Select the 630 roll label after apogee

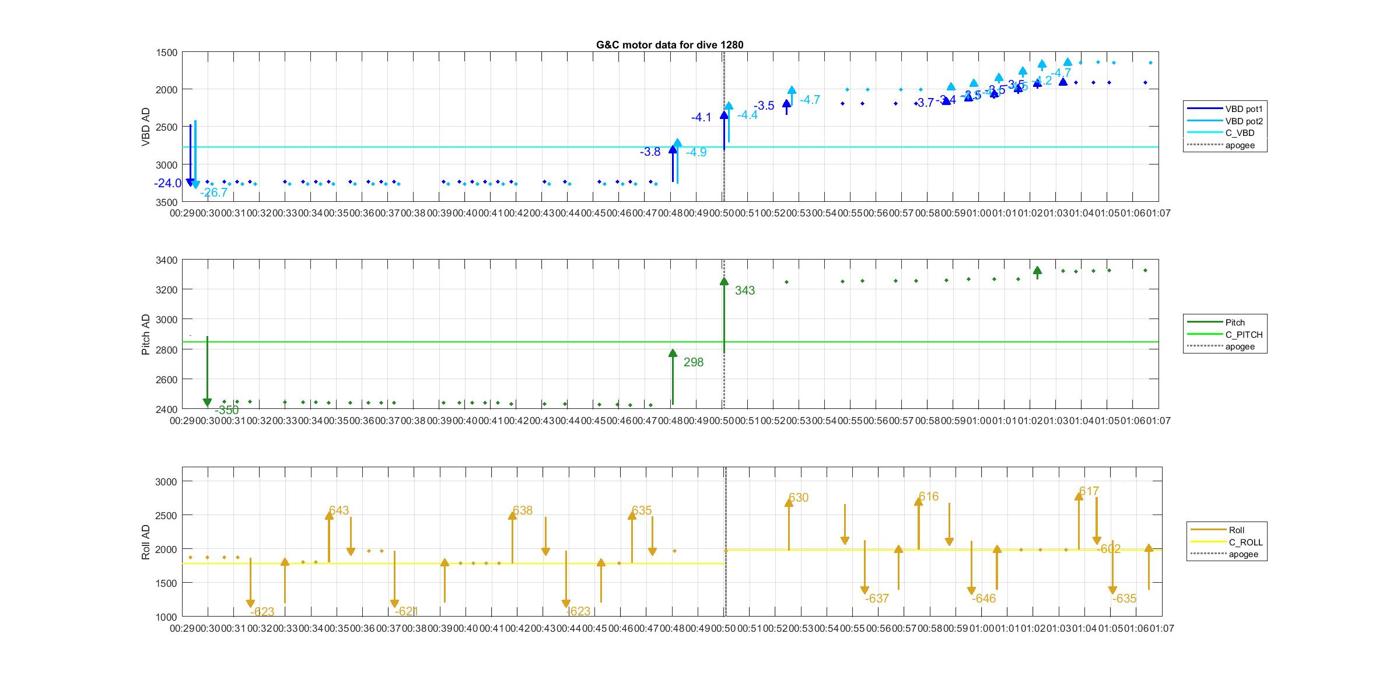pos(798,498)
